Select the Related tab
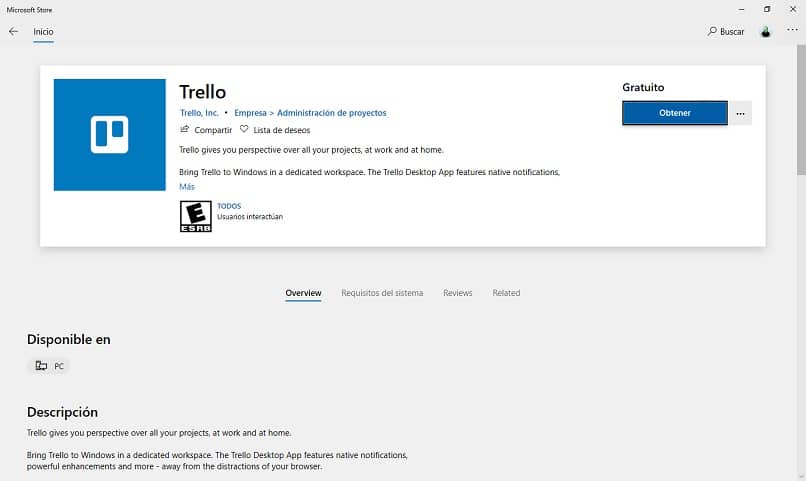 (x=506, y=293)
